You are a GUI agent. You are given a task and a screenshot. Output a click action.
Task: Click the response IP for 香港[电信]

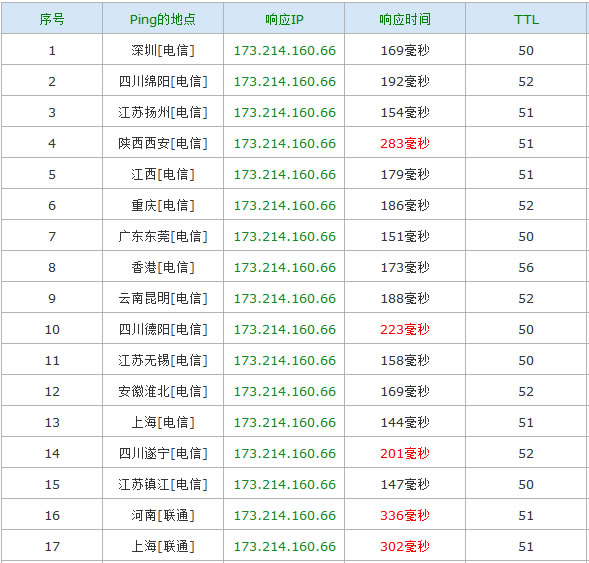[x=285, y=267]
